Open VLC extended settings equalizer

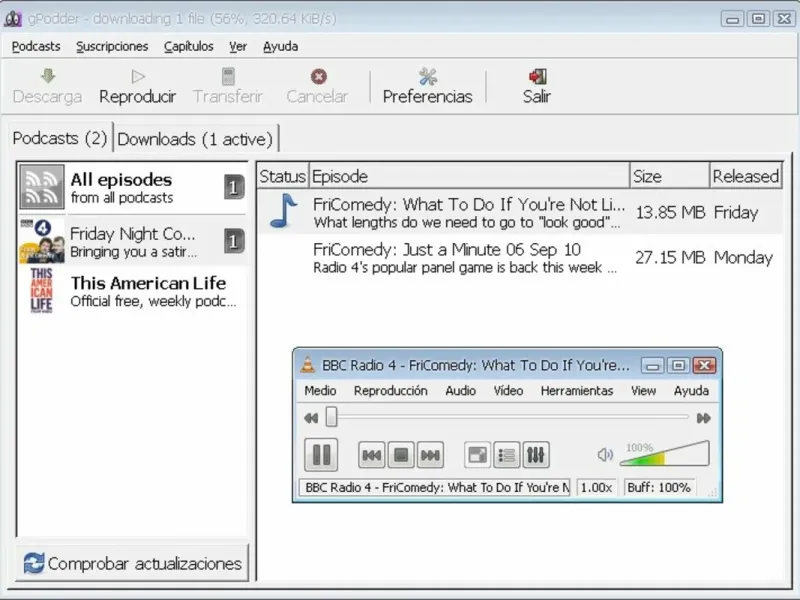coord(536,455)
